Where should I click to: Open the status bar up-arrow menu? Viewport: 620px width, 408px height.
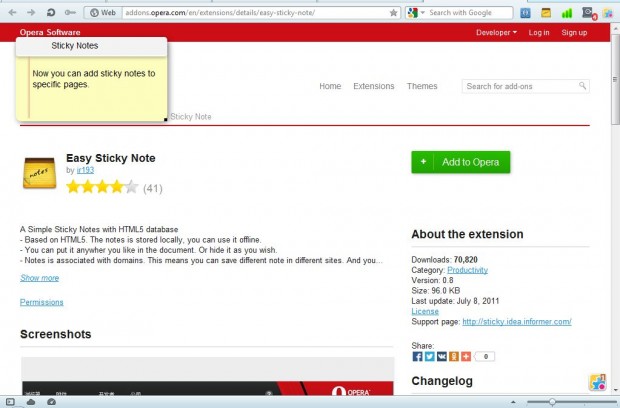(x=513, y=402)
